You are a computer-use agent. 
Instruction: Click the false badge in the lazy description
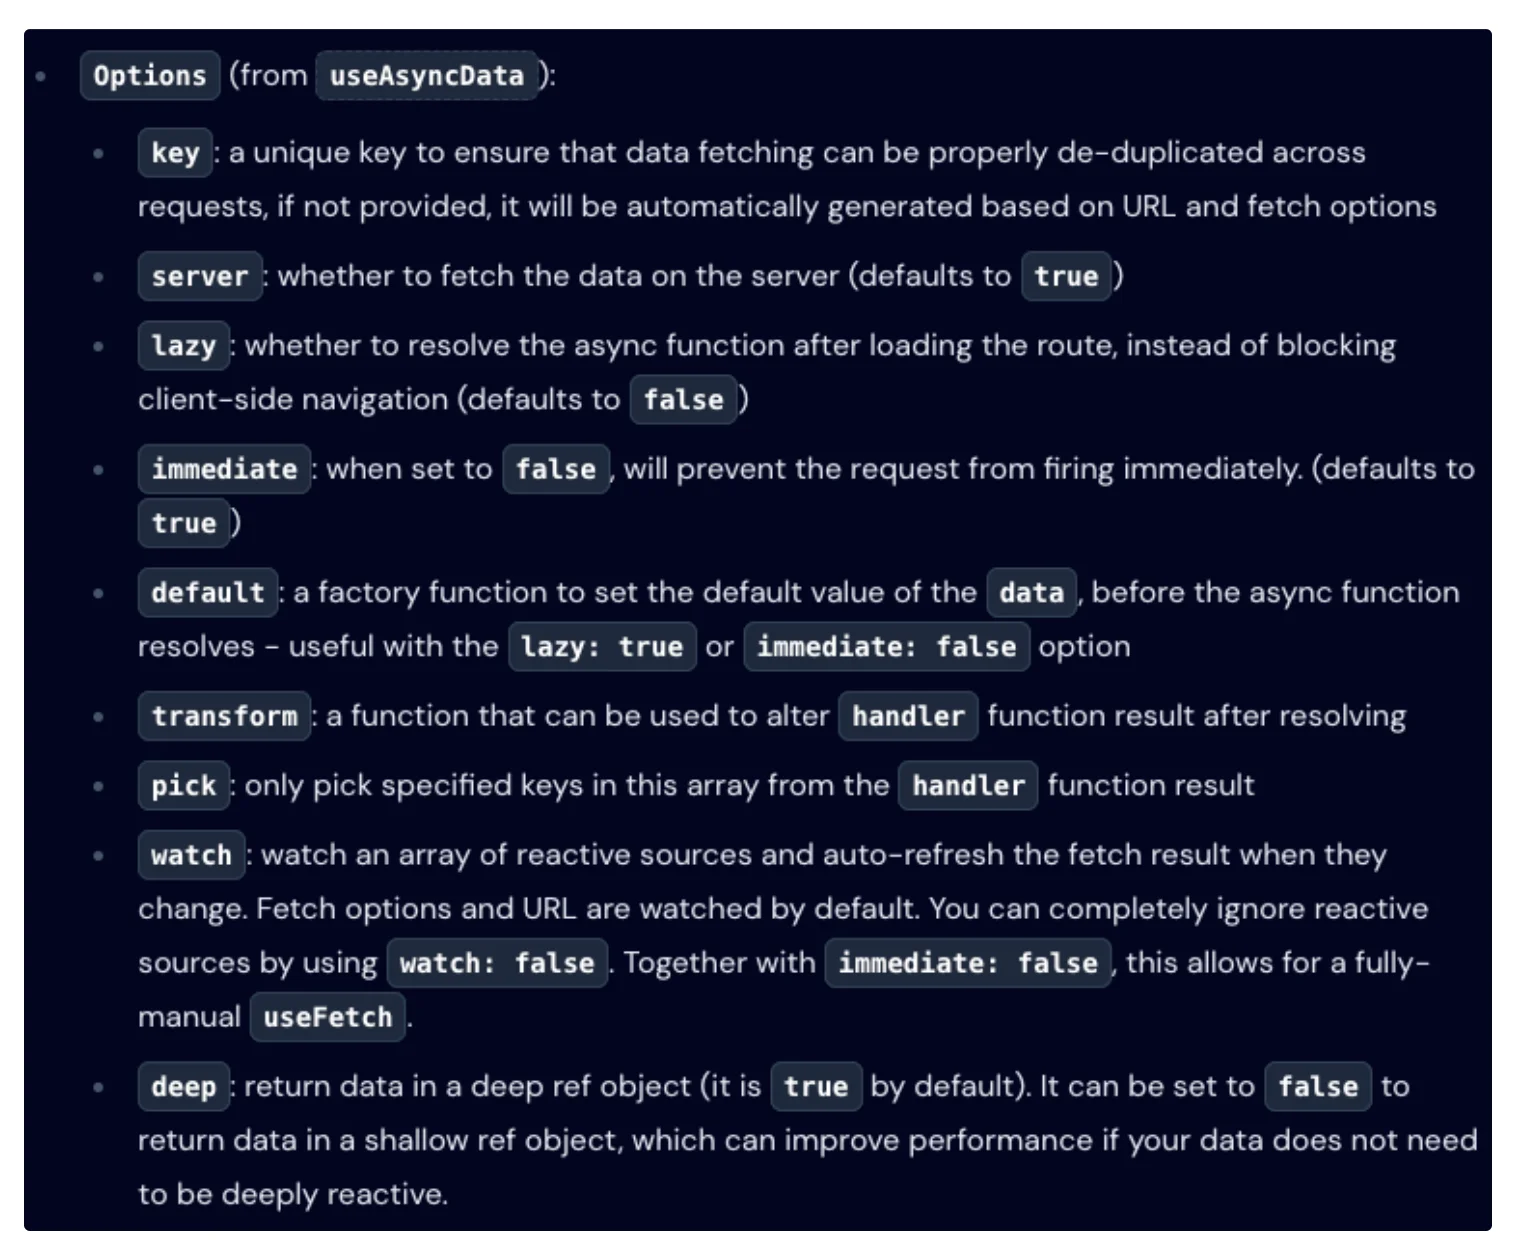pyautogui.click(x=683, y=400)
